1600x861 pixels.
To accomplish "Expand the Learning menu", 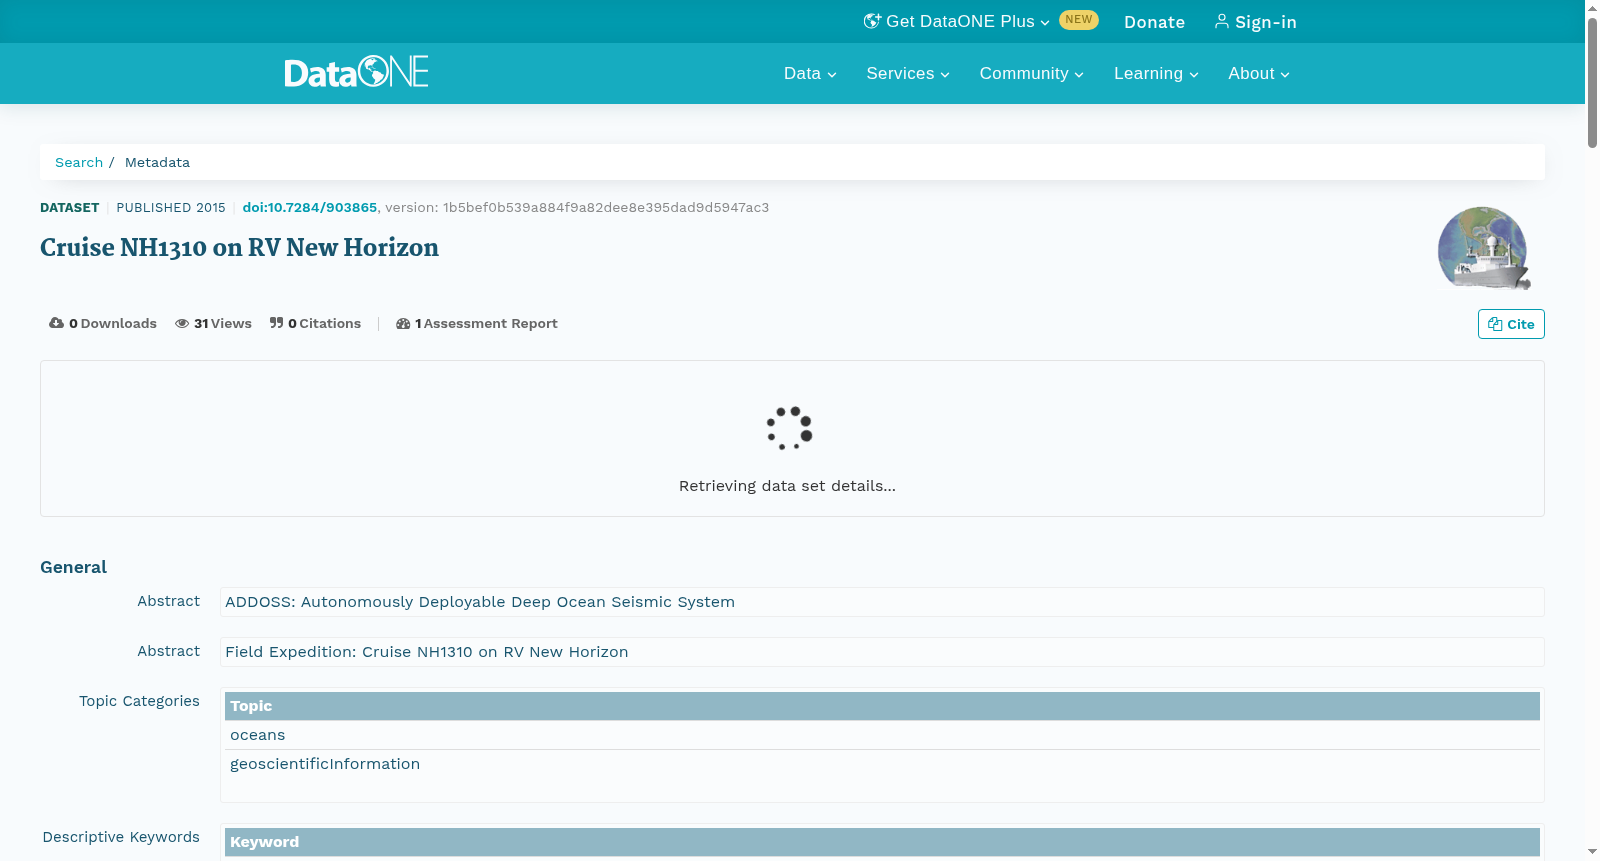I will coord(1156,73).
